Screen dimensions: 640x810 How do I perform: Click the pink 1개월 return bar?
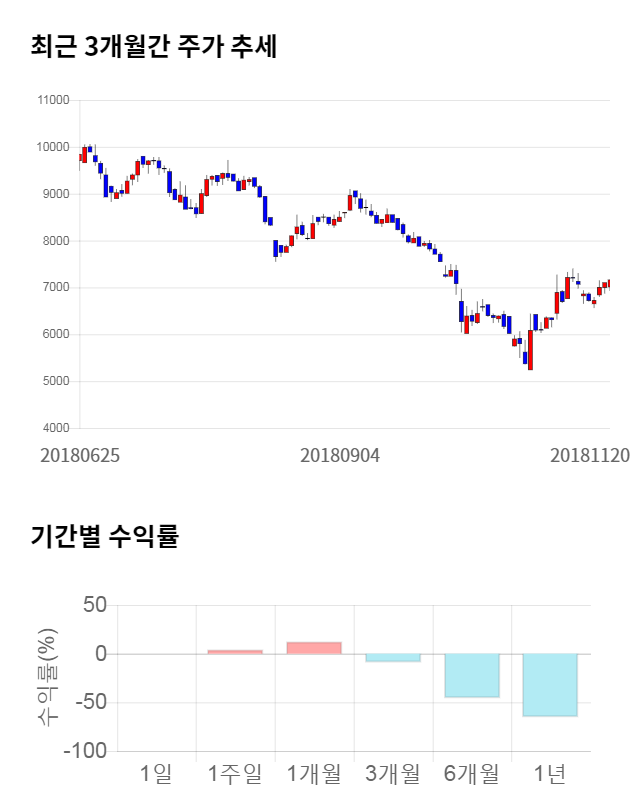click(314, 648)
